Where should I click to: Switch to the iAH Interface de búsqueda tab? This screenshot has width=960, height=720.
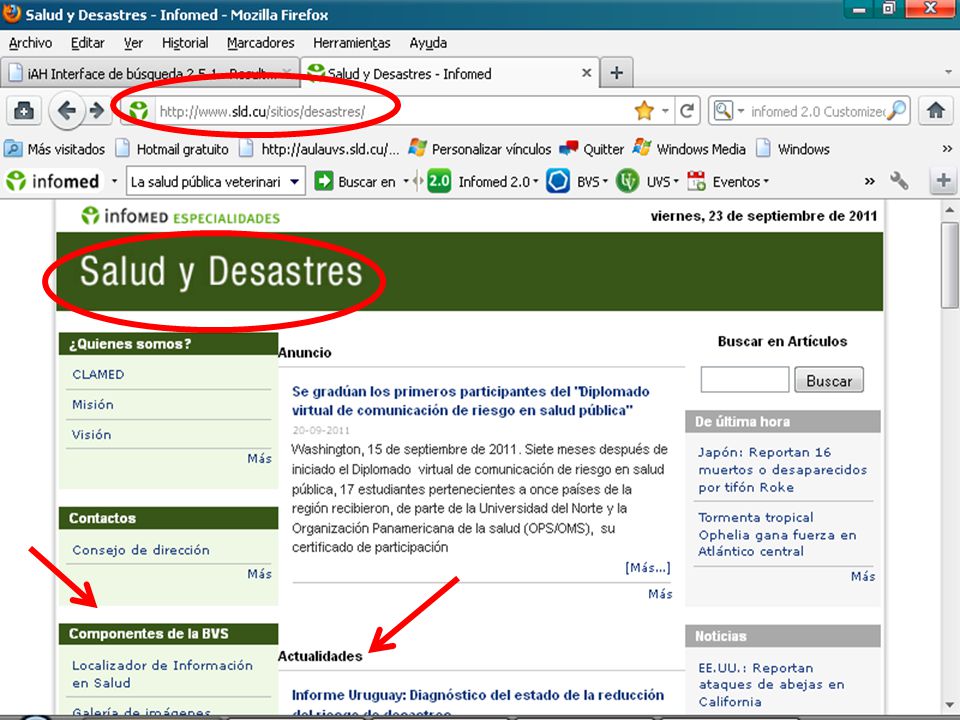pyautogui.click(x=149, y=73)
